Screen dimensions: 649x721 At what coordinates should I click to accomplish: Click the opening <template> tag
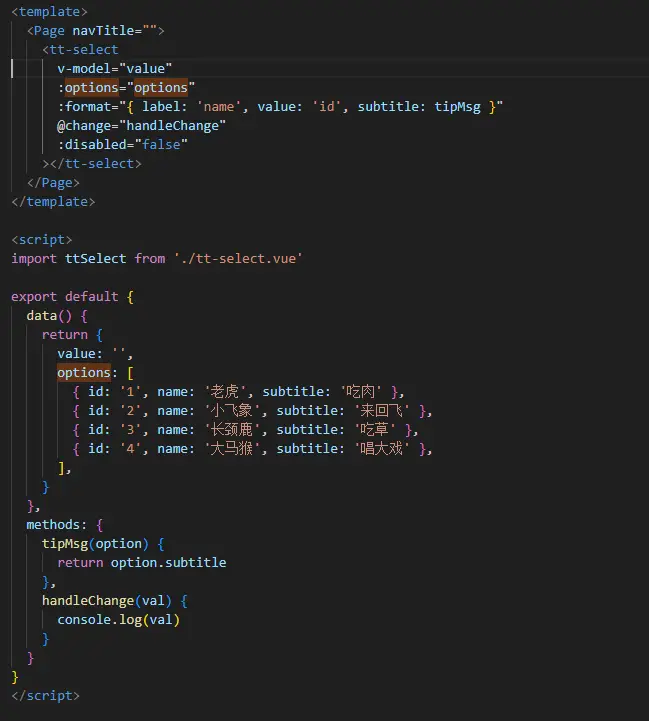[49, 11]
